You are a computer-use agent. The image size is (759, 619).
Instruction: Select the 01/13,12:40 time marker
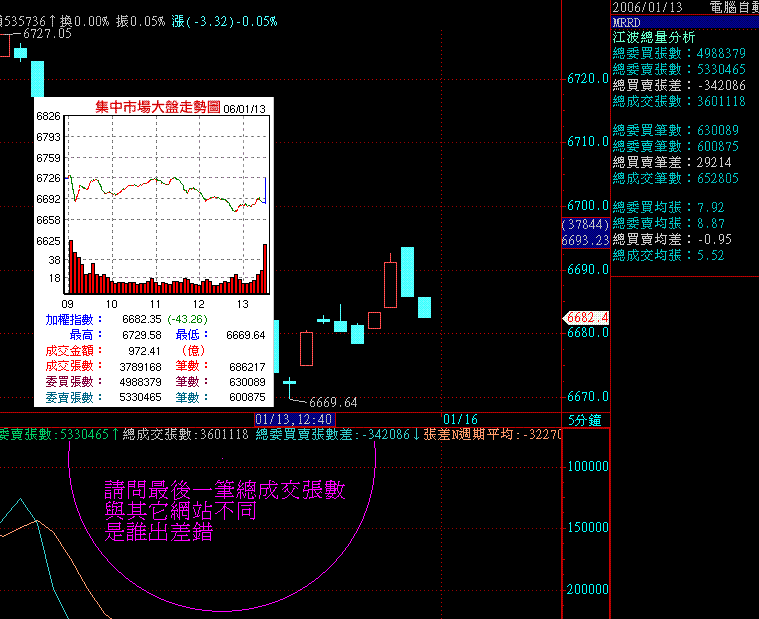click(294, 419)
